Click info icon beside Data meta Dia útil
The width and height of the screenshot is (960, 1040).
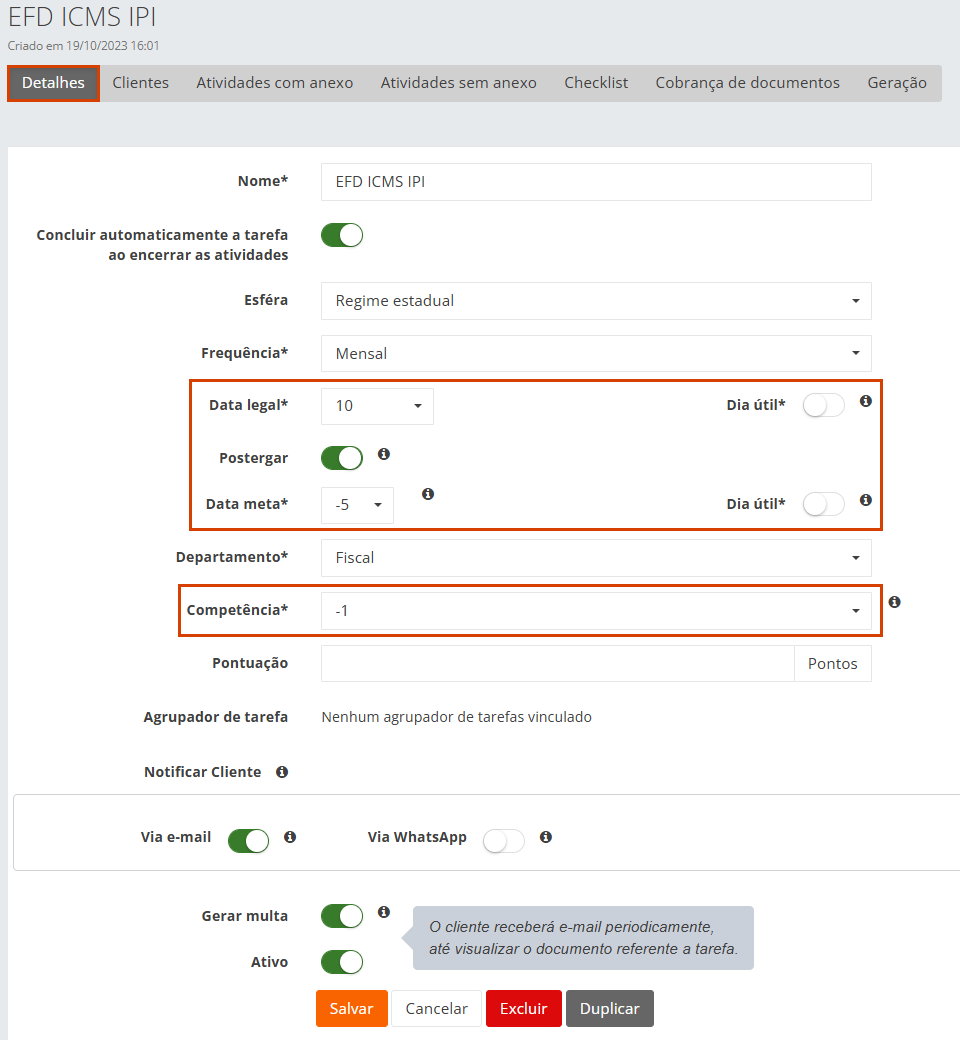point(866,500)
